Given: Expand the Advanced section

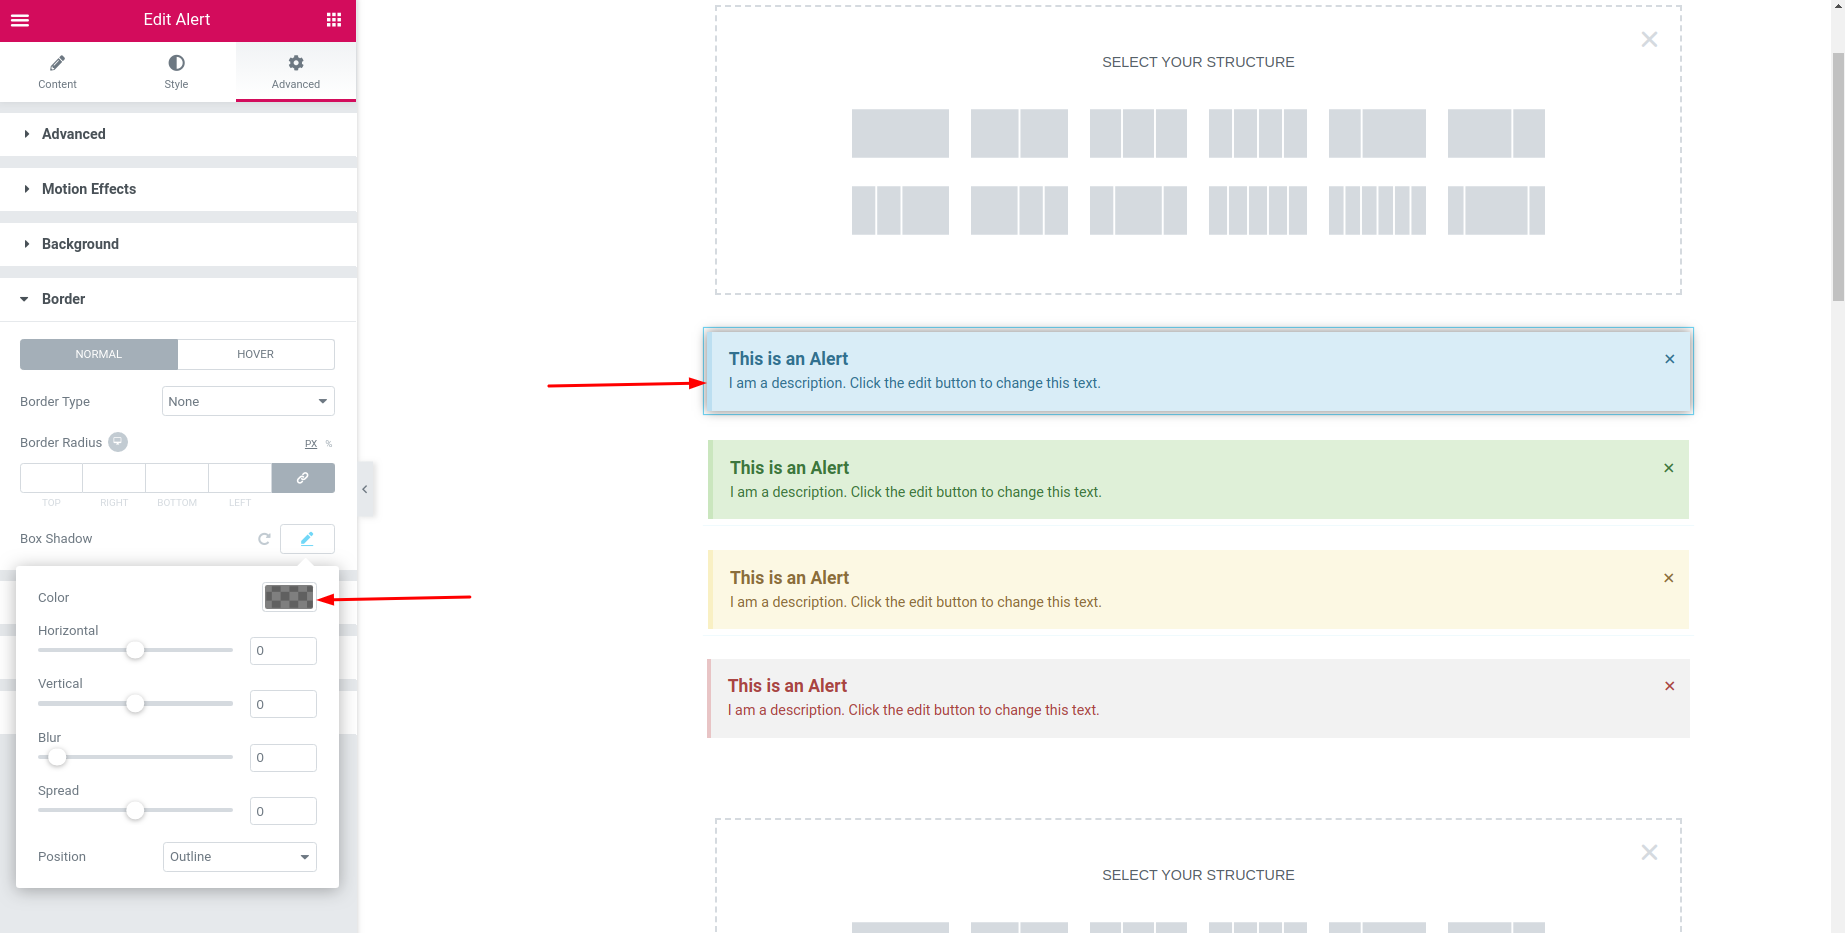Looking at the screenshot, I should click(178, 134).
